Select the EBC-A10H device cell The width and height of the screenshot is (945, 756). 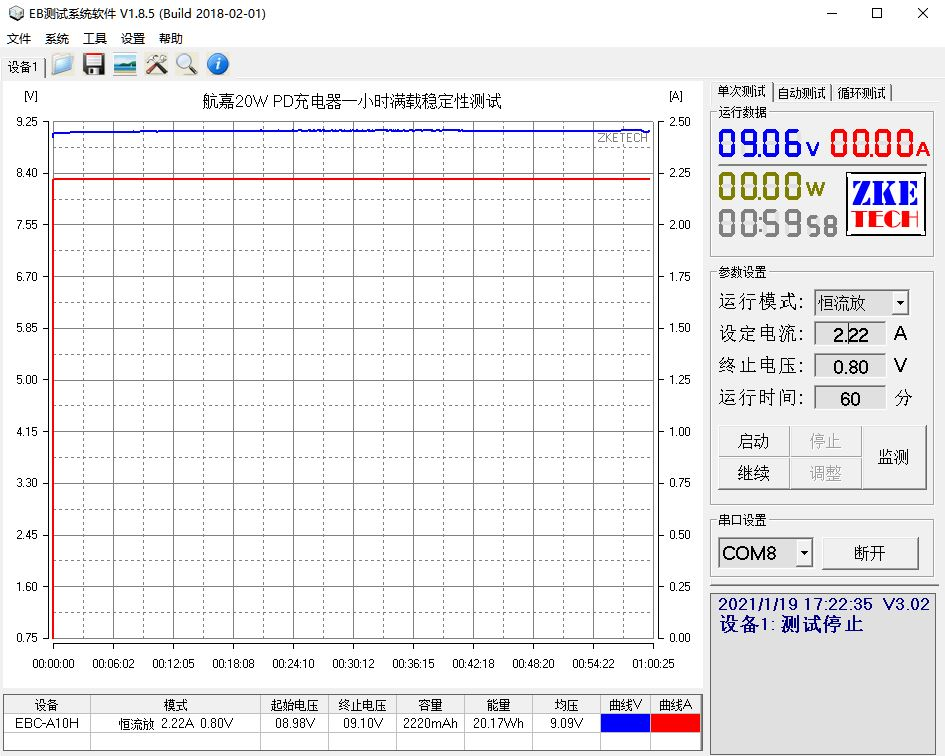point(47,723)
